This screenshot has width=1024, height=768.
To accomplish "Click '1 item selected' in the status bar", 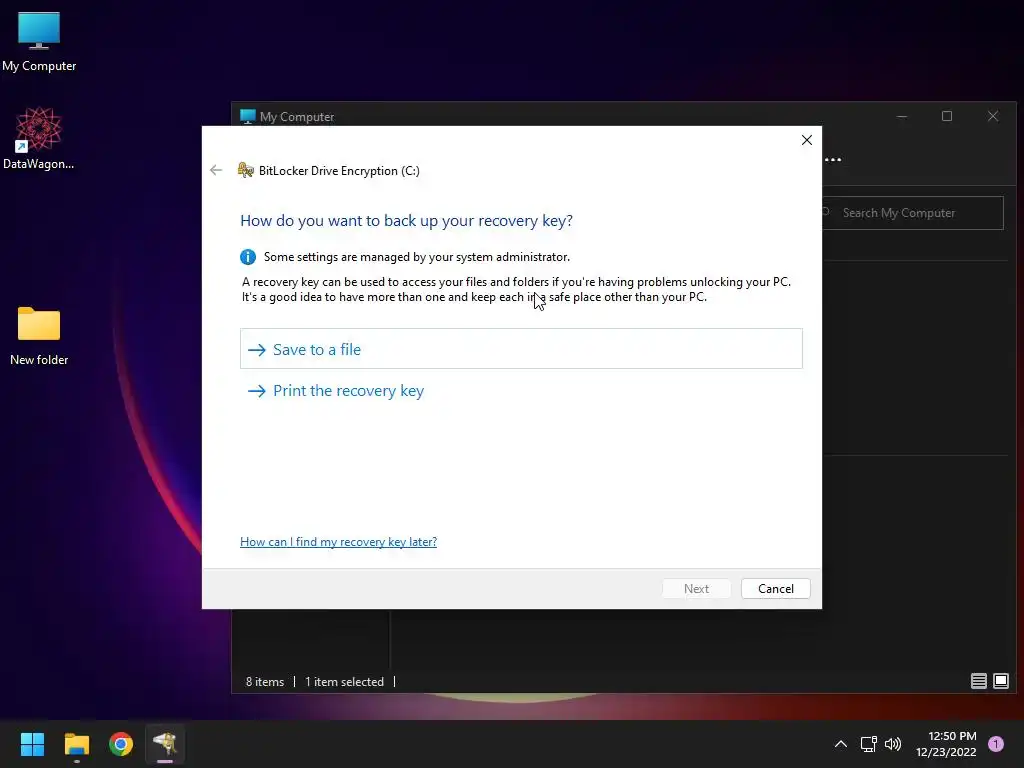I will (344, 681).
